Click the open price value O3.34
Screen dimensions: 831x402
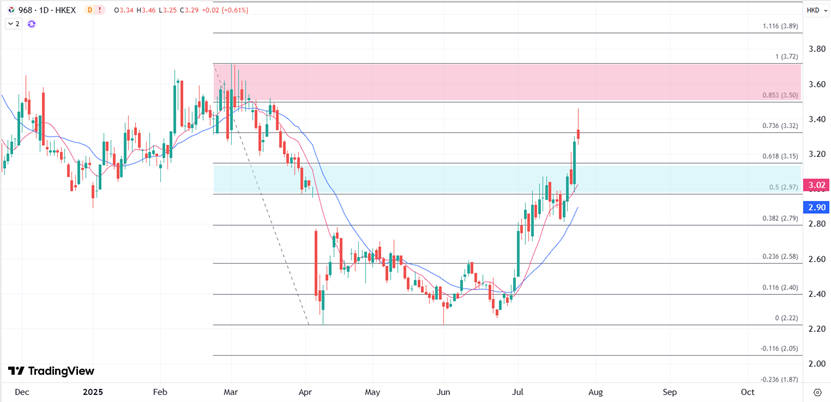[x=122, y=10]
